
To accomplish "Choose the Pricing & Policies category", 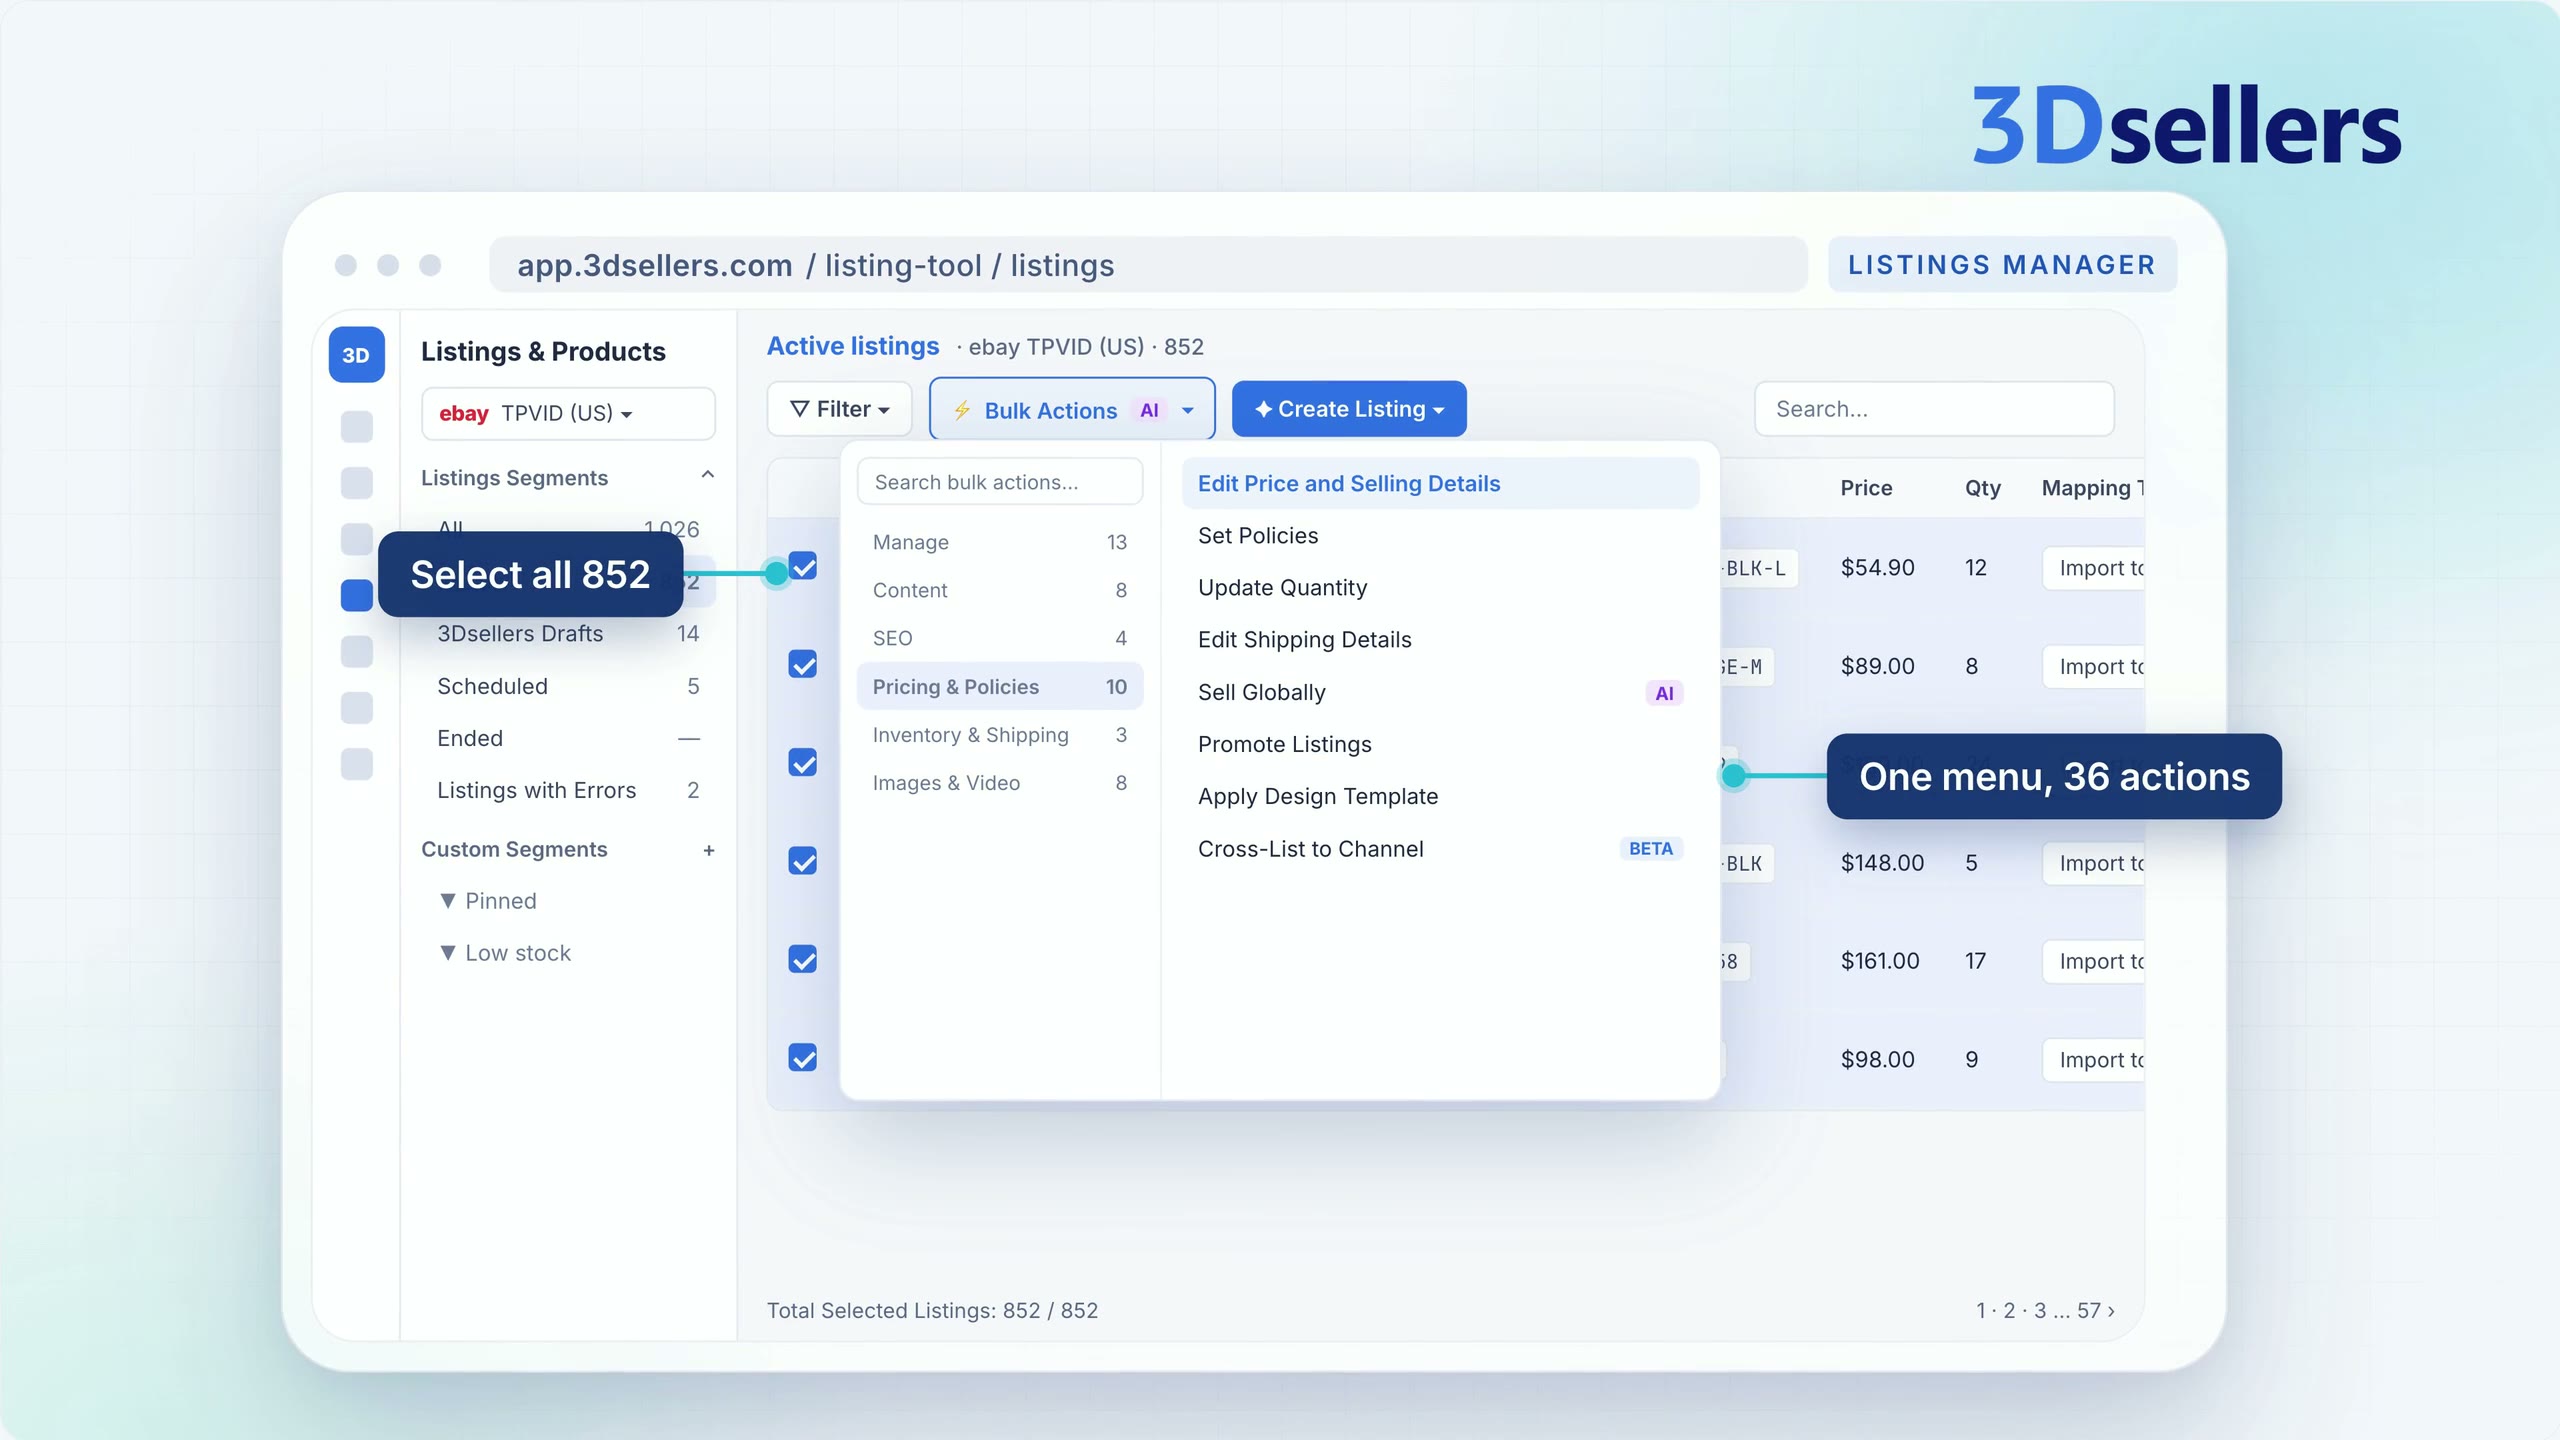I will (1000, 687).
